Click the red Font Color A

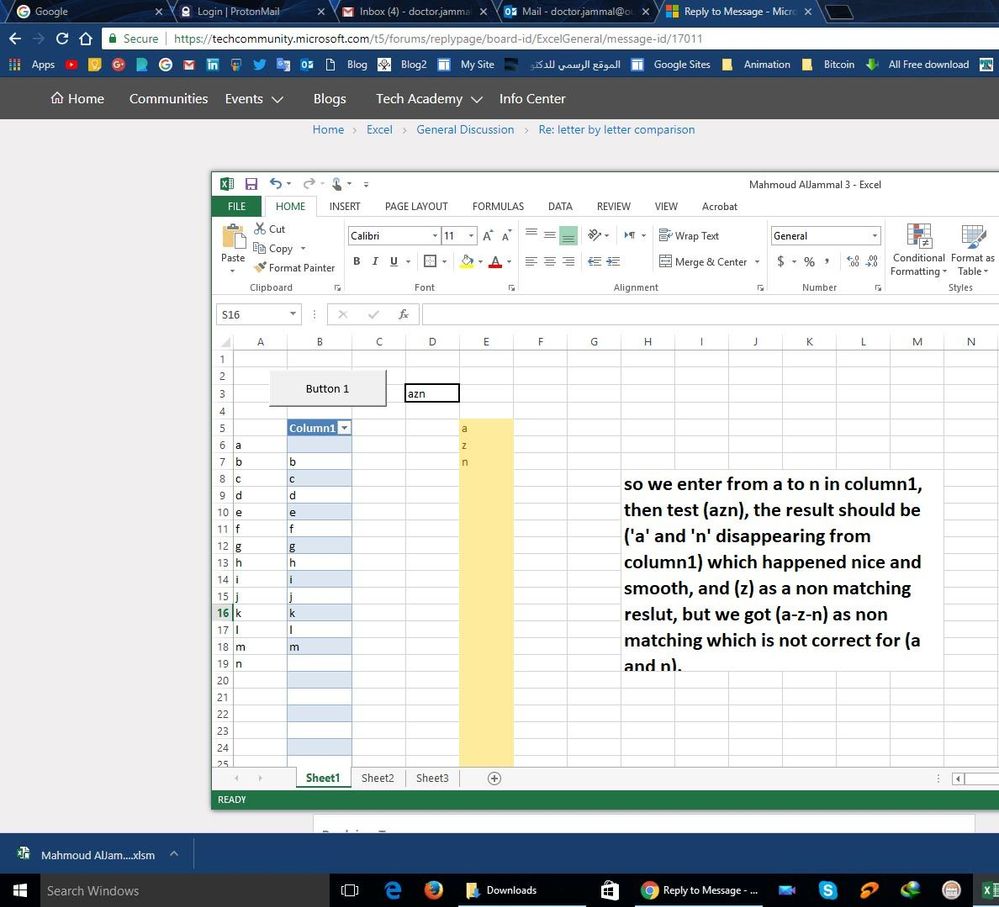495,261
